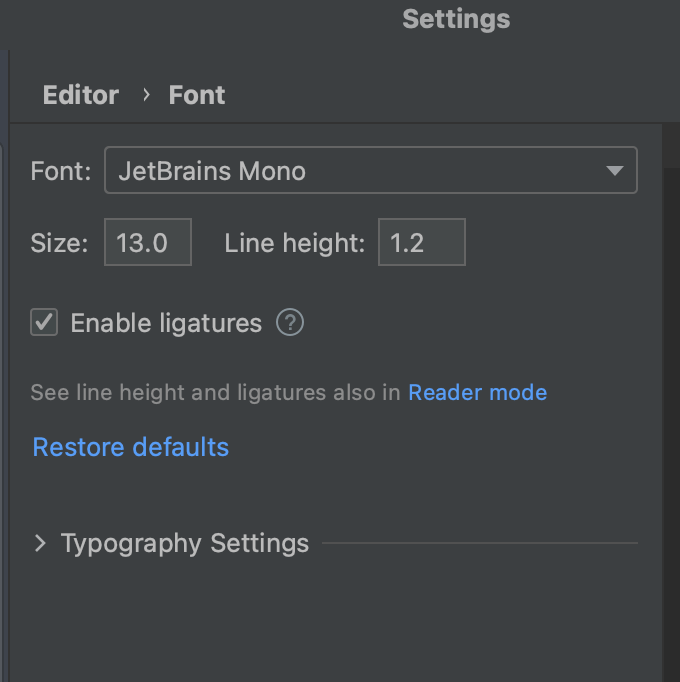Select Font in the breadcrumb
Image resolution: width=680 pixels, height=682 pixels.
197,95
